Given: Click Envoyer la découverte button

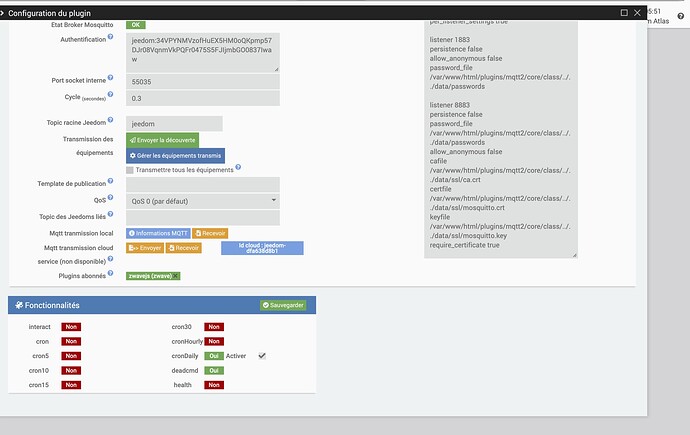Looking at the screenshot, I should pyautogui.click(x=162, y=140).
